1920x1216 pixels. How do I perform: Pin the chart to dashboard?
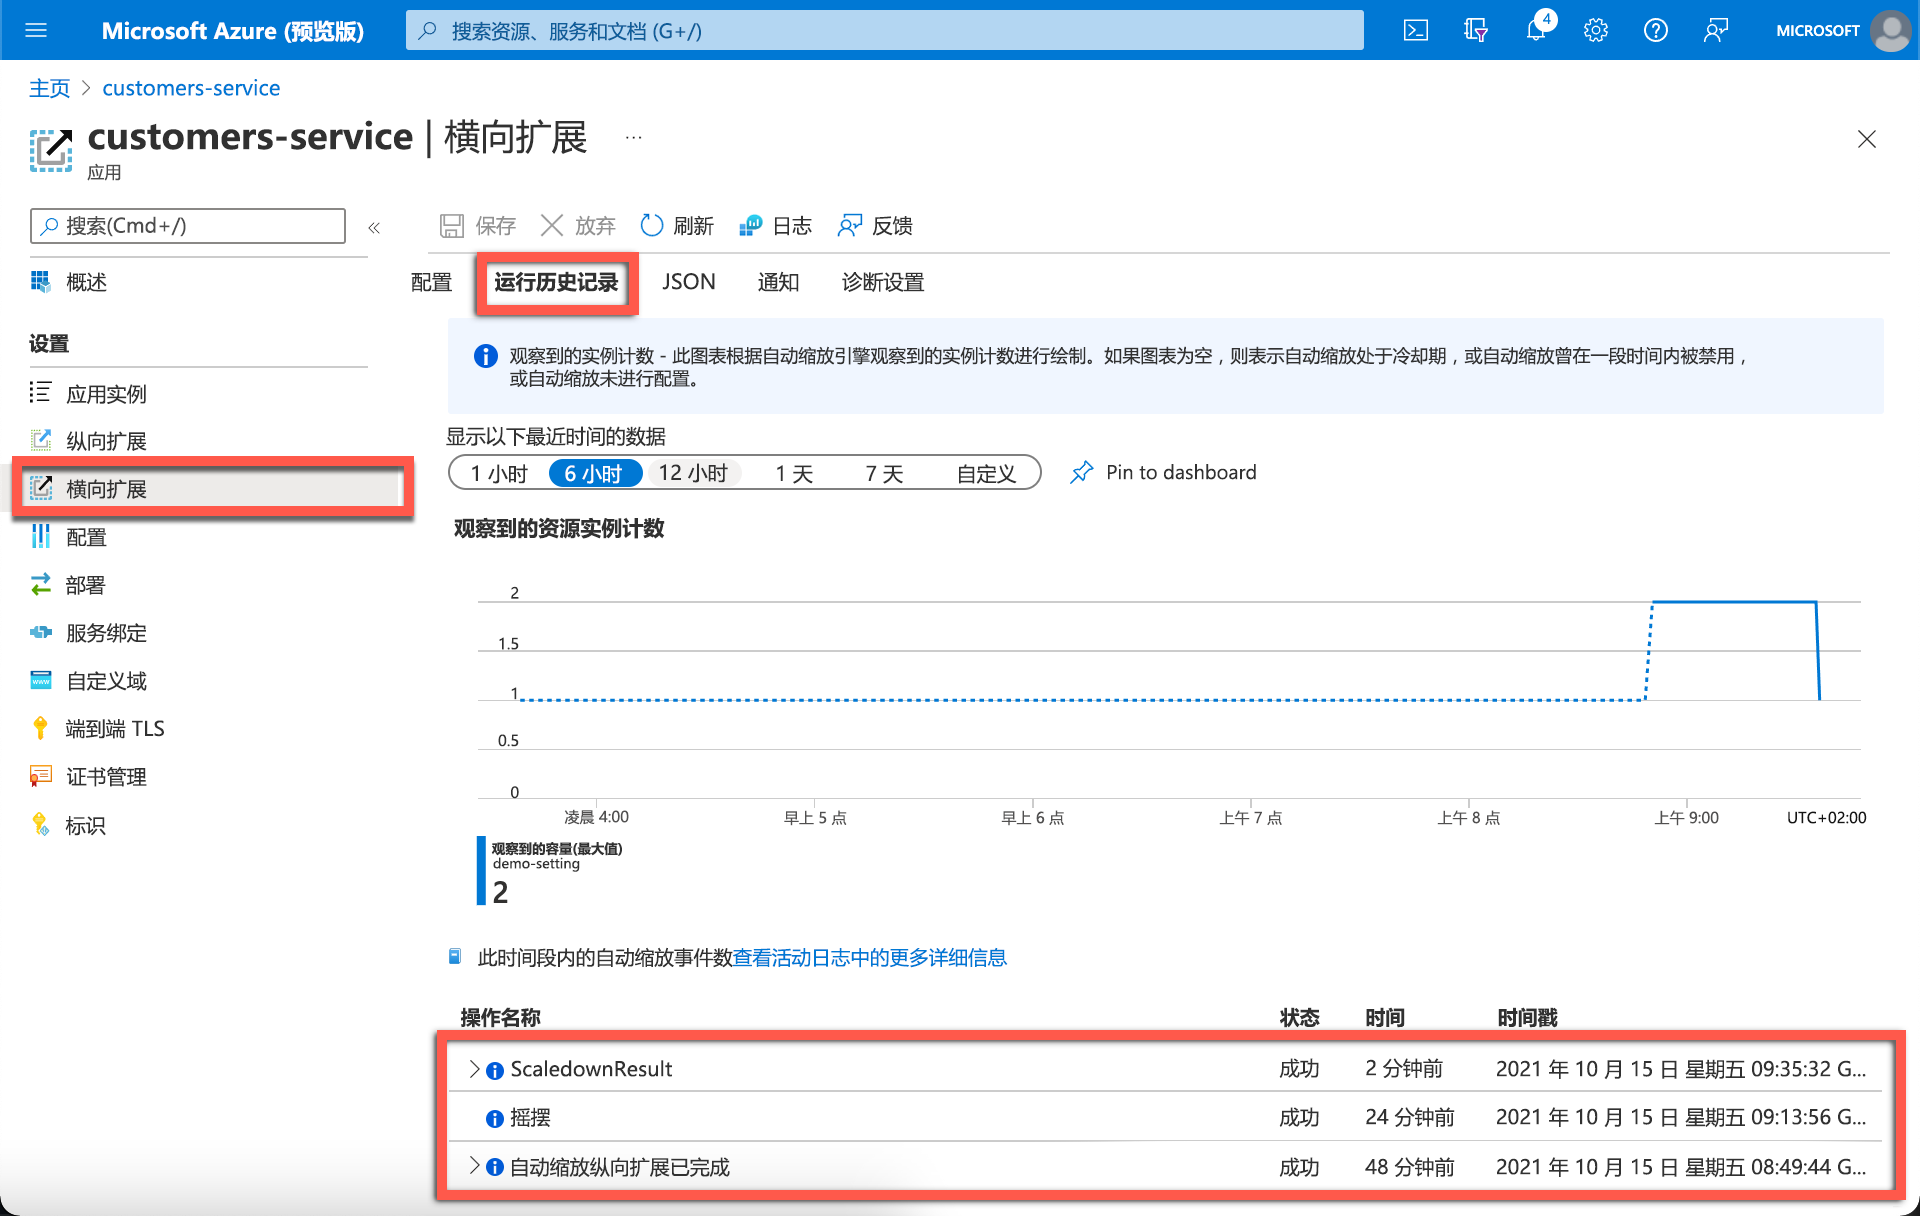tap(1162, 471)
